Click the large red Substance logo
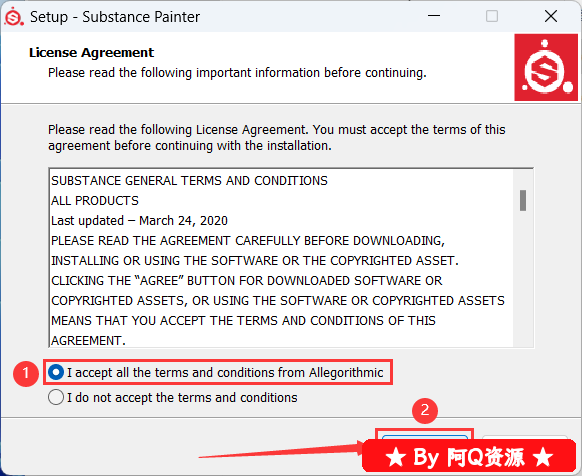Screen dimensions: 582x476 click(x=546, y=67)
